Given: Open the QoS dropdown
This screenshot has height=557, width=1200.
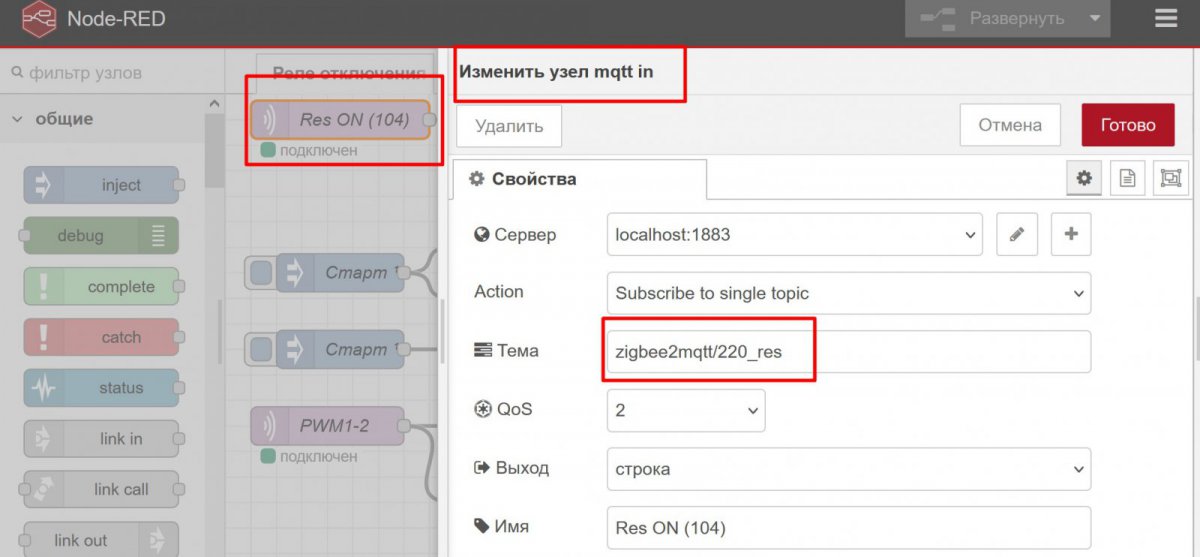Looking at the screenshot, I should tap(685, 410).
